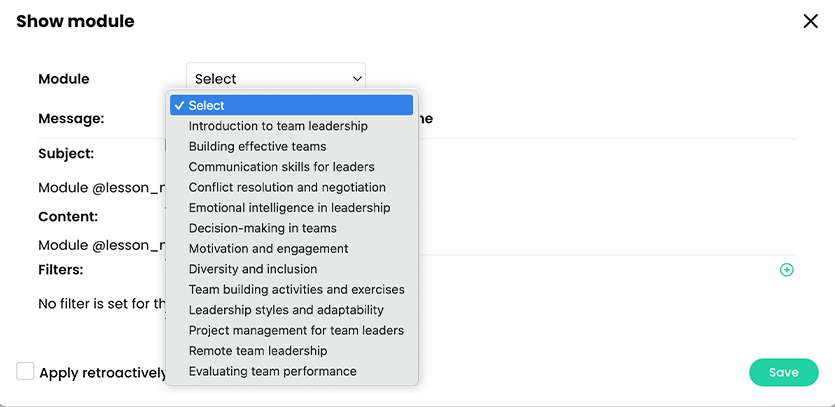Select Leadership styles and adaptability

tap(286, 310)
